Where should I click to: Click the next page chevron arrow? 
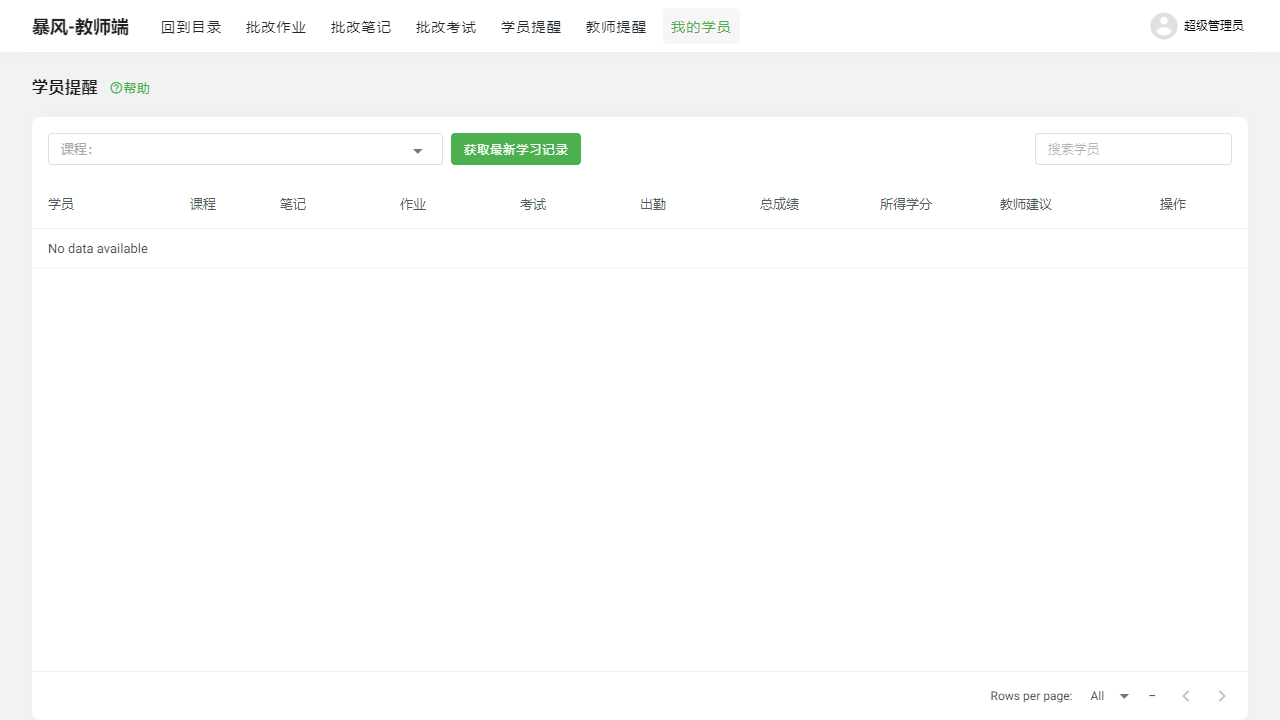coord(1221,695)
